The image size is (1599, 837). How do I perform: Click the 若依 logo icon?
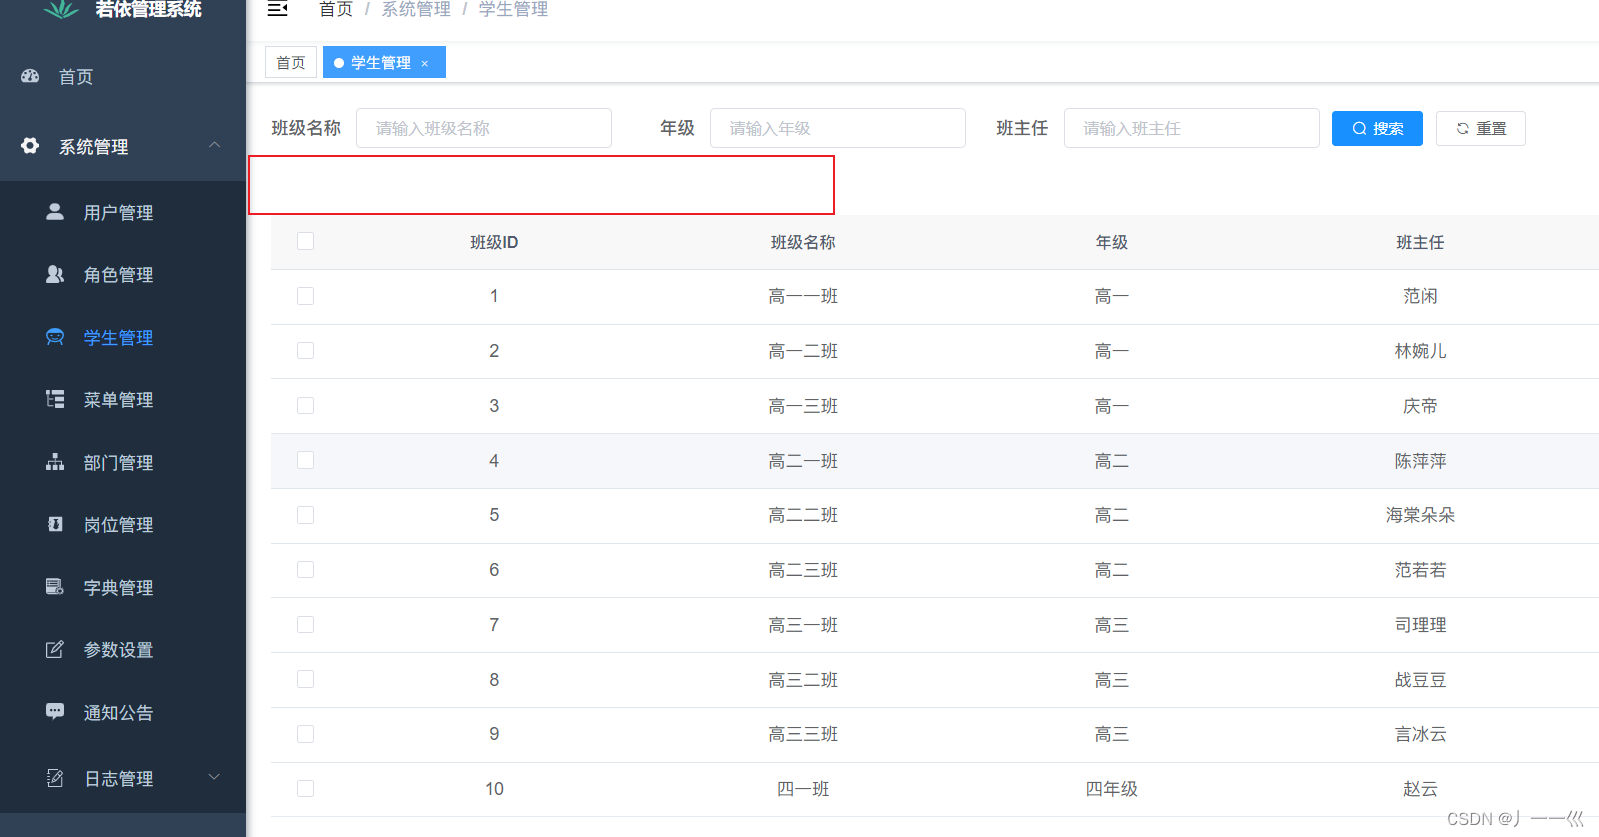click(x=61, y=9)
